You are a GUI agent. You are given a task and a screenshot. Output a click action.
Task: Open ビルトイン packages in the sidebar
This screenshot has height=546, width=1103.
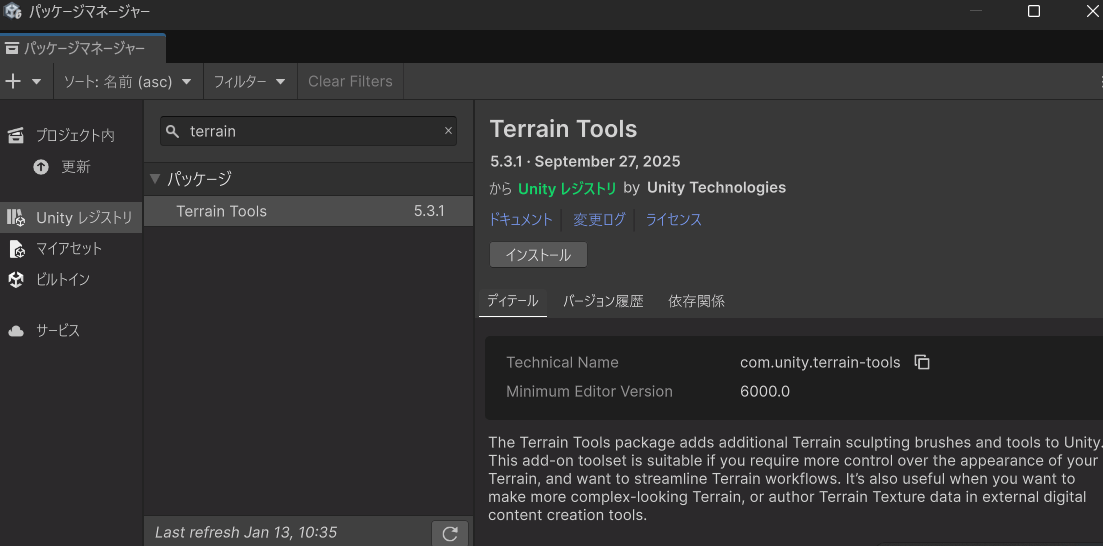[62, 279]
